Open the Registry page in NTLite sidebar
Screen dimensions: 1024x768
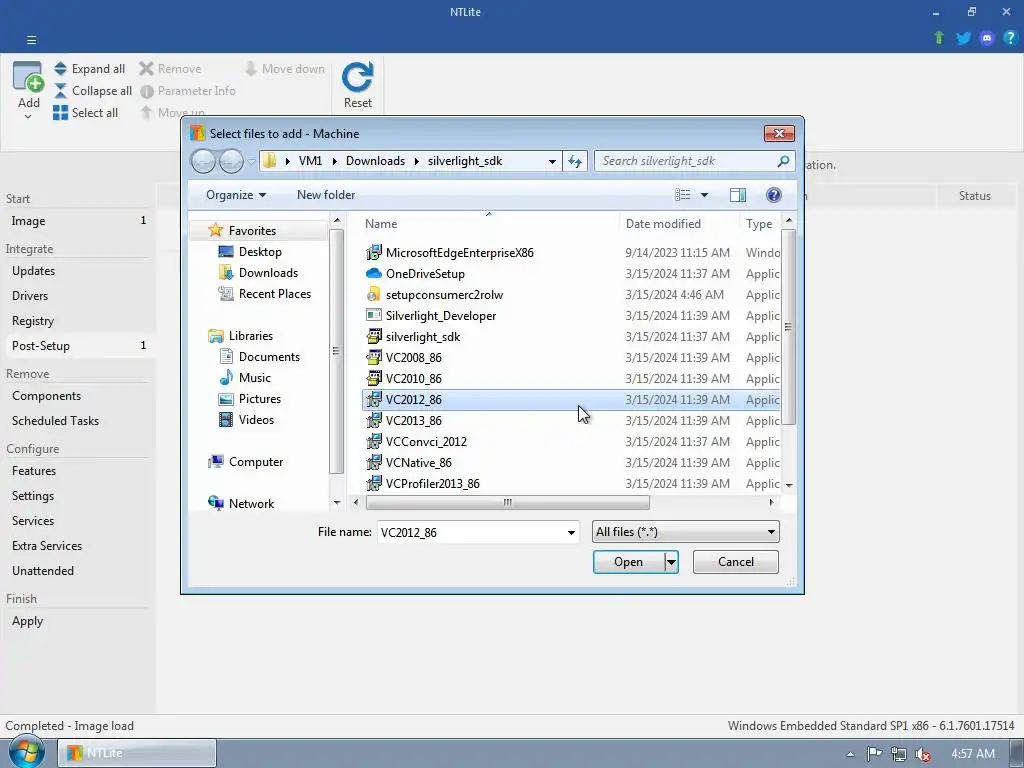tap(33, 321)
